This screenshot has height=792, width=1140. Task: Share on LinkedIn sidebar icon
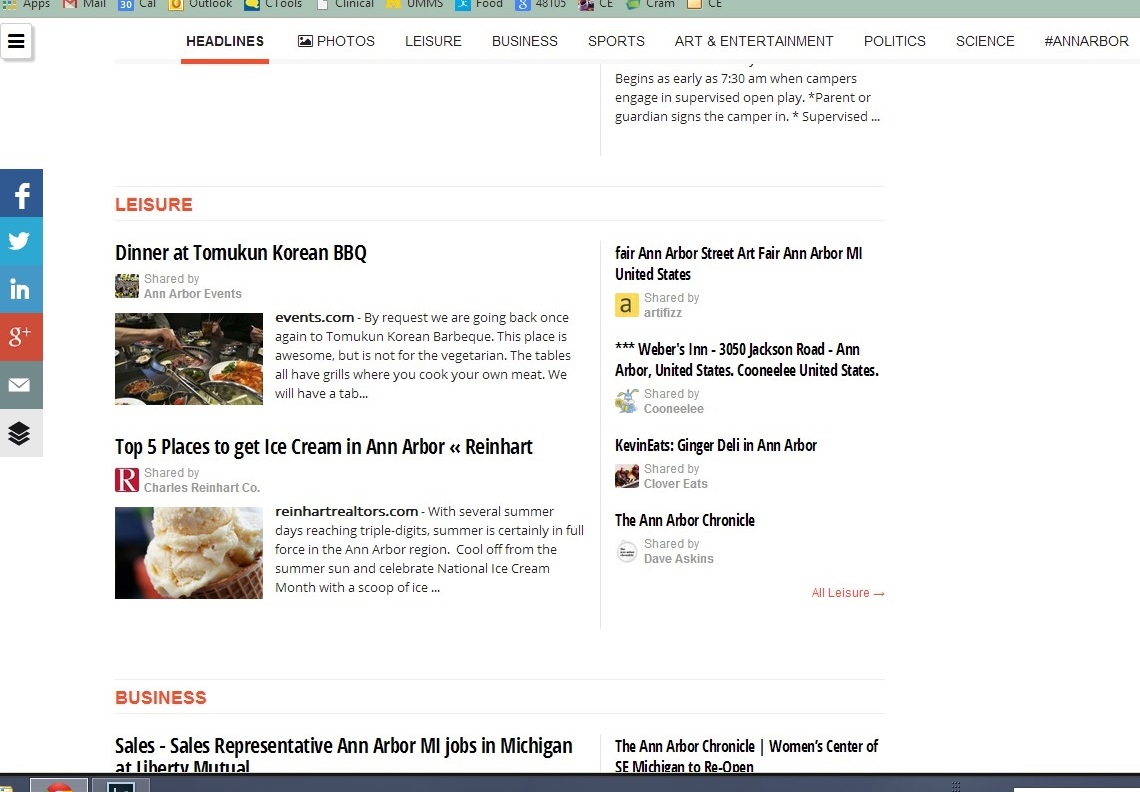click(x=21, y=290)
